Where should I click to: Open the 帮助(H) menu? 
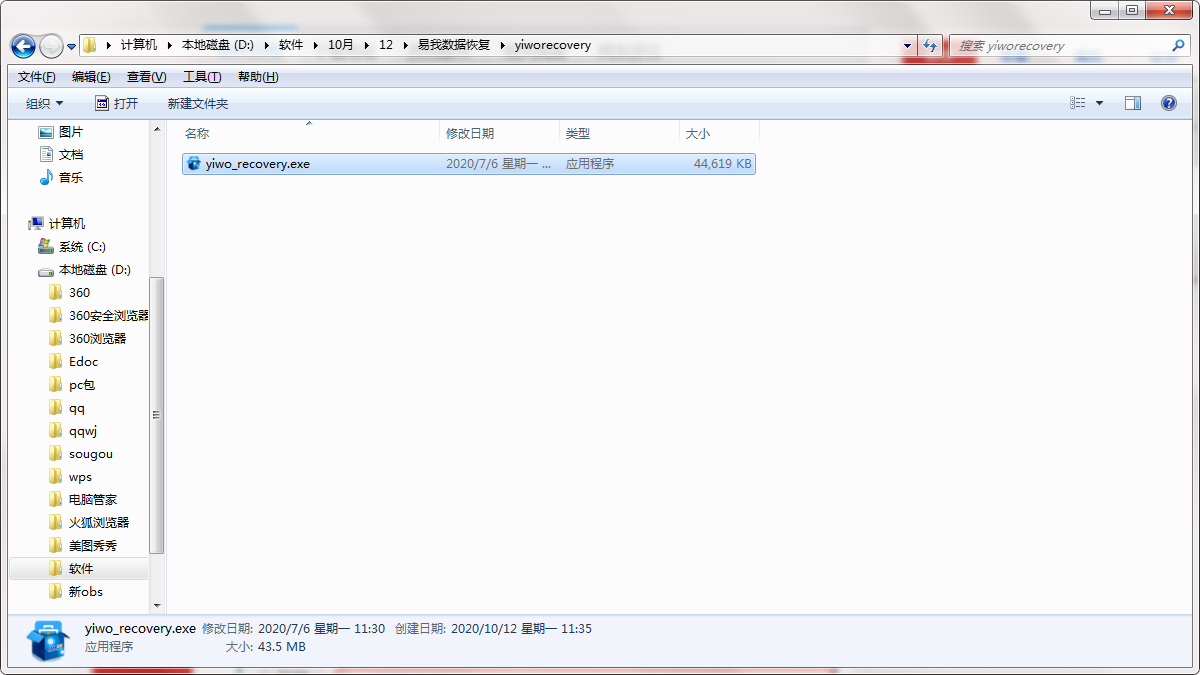258,77
